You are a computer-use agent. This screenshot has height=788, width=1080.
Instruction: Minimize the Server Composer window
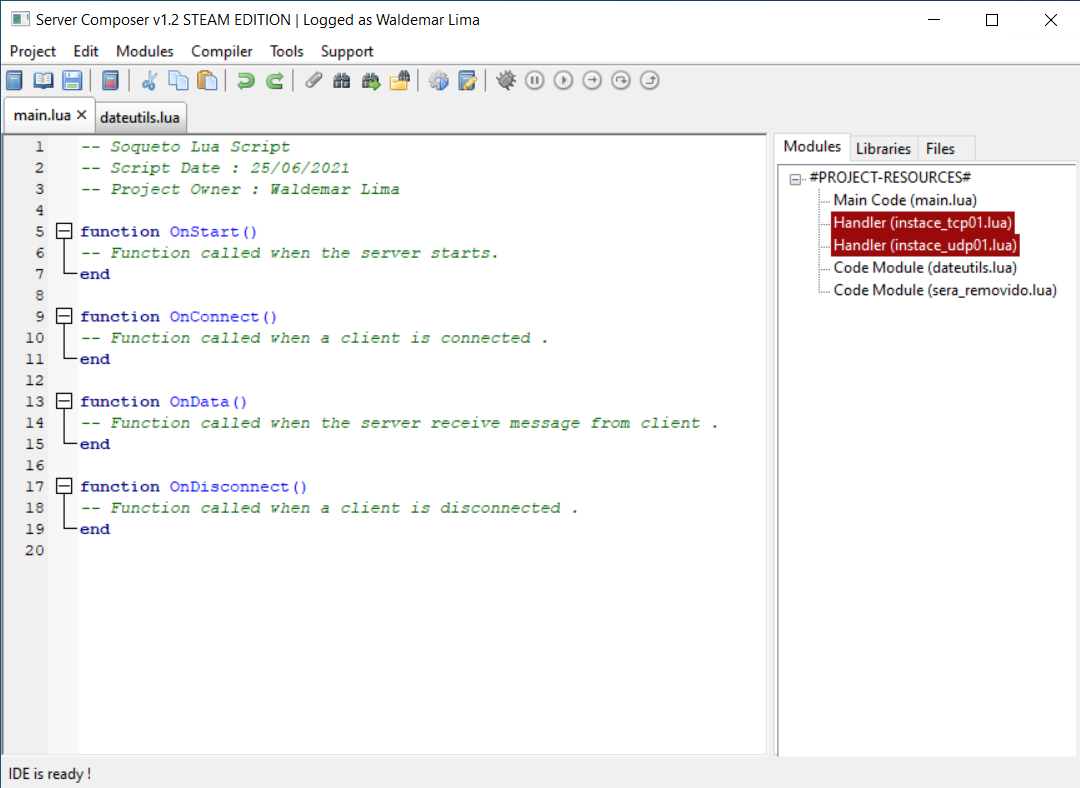pyautogui.click(x=934, y=20)
